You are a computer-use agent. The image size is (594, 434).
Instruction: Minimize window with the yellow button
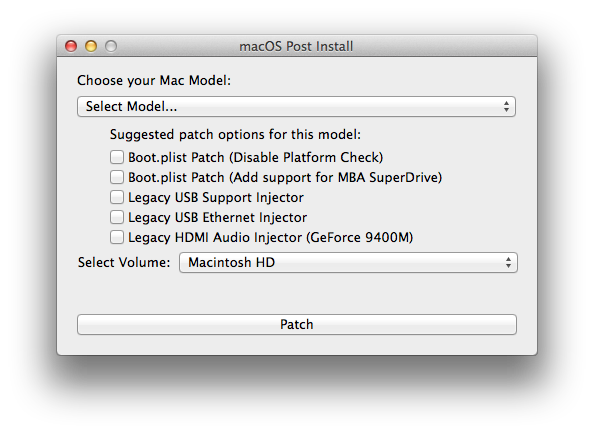click(x=91, y=46)
